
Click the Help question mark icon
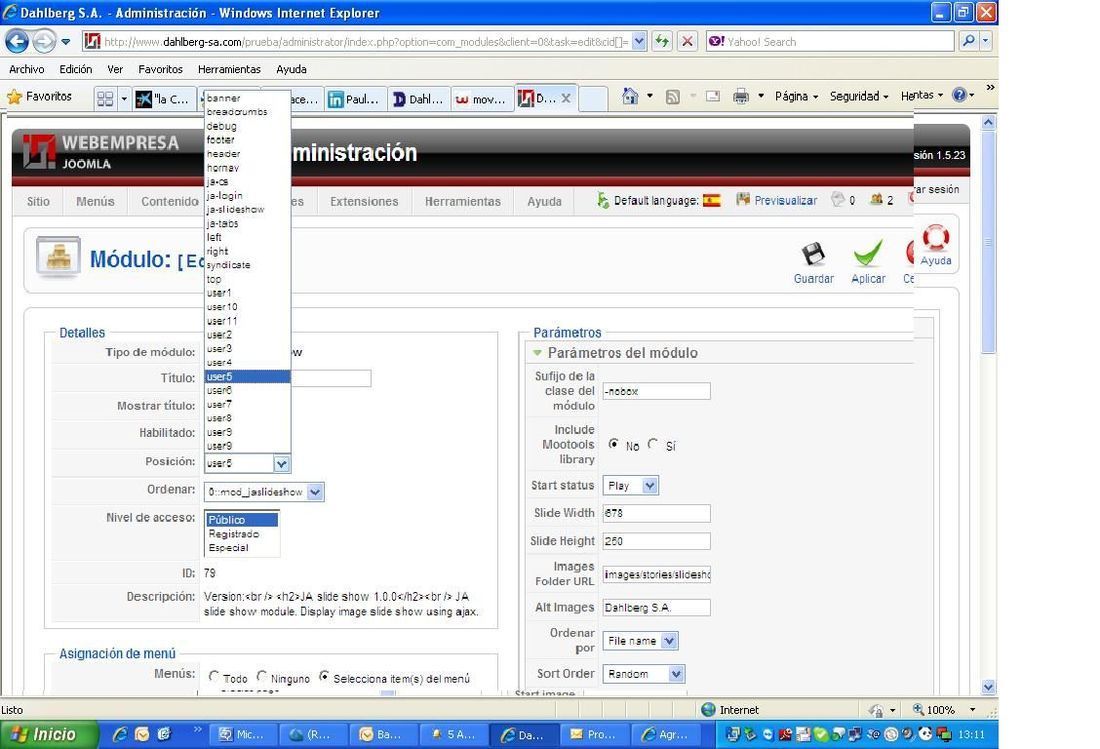coord(960,95)
